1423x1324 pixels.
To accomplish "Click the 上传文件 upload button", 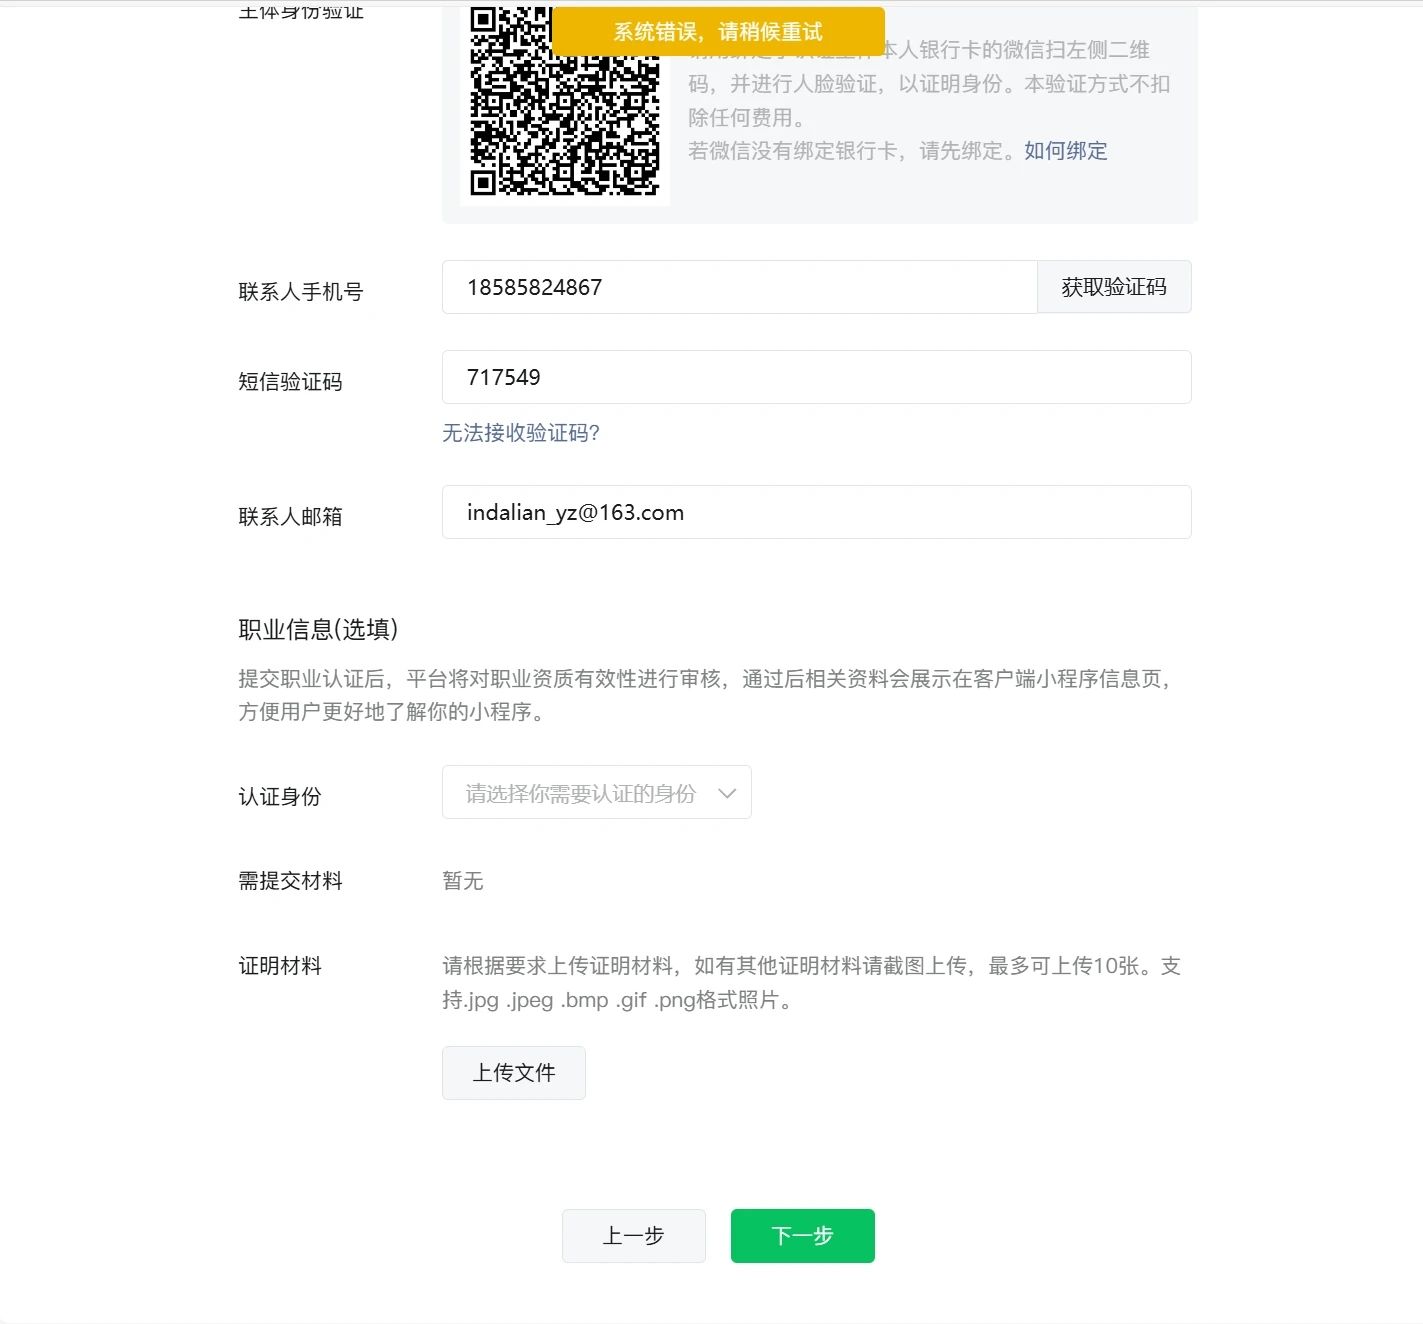I will point(514,1073).
